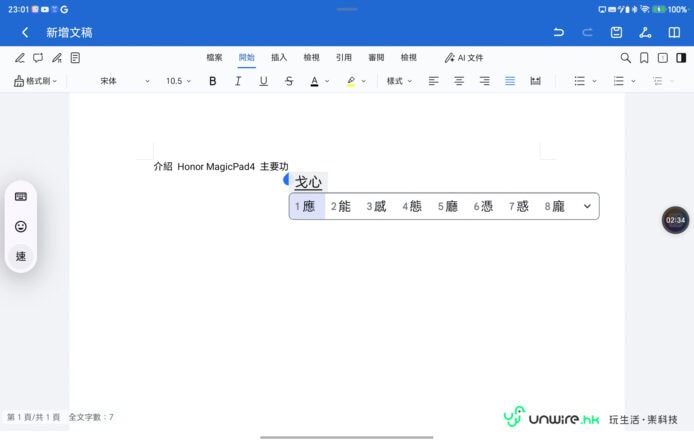
Task: Tap the 速 input method button
Action: [21, 256]
